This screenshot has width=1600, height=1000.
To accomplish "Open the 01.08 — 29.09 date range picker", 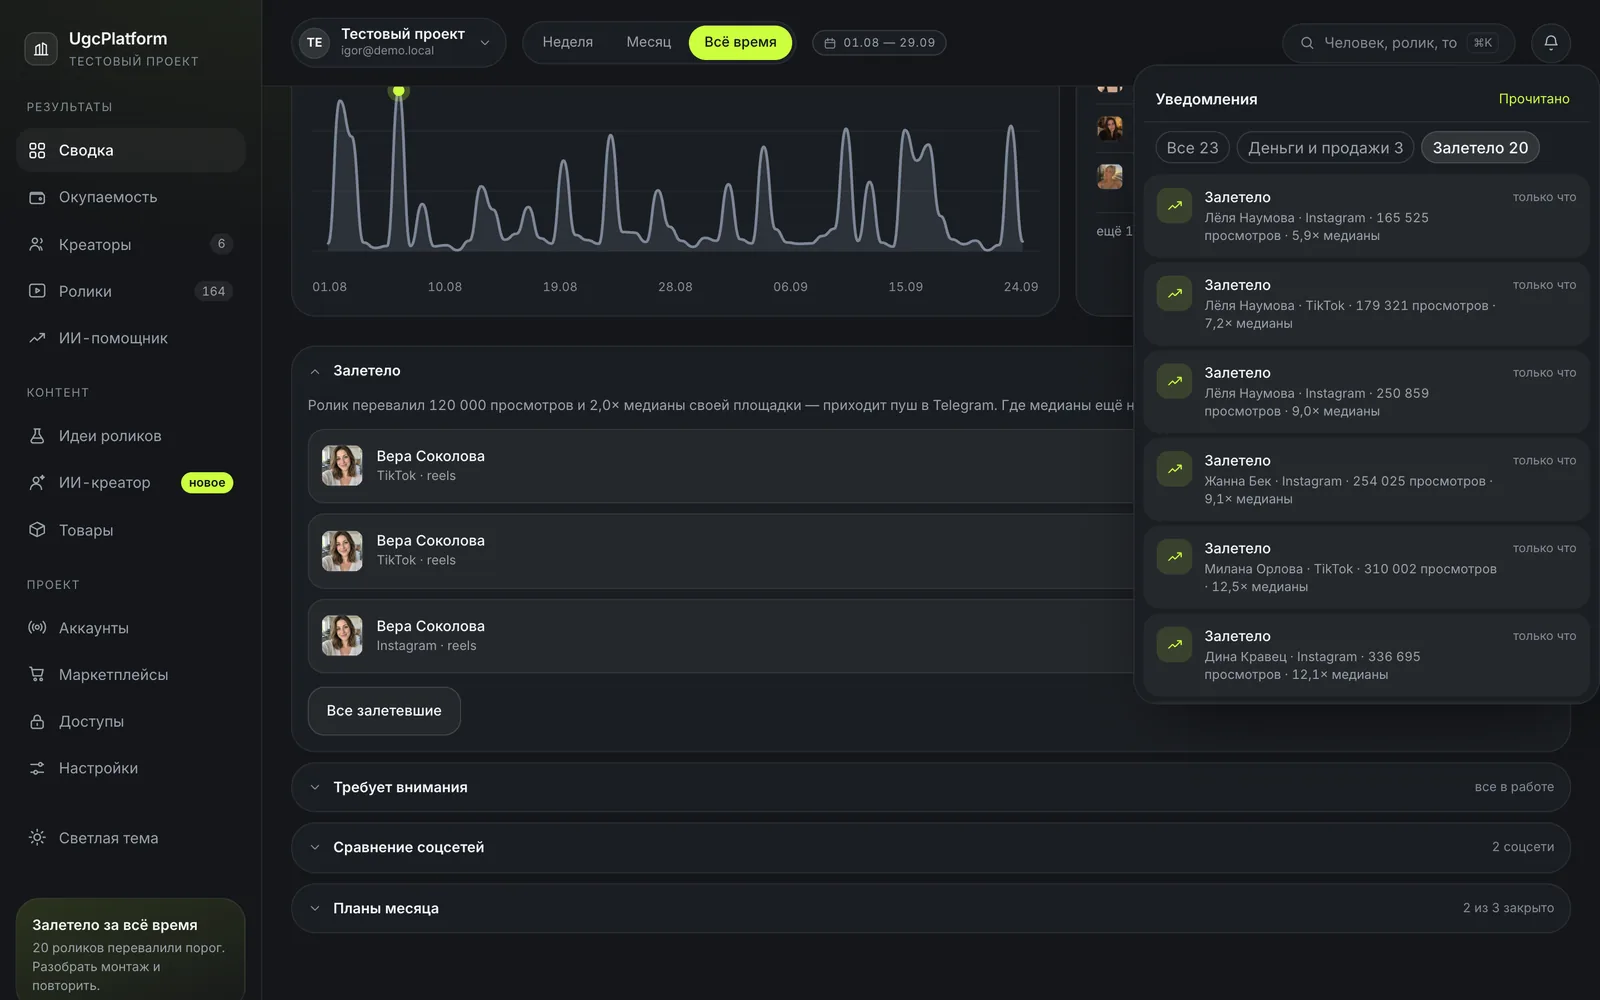I will pos(879,43).
